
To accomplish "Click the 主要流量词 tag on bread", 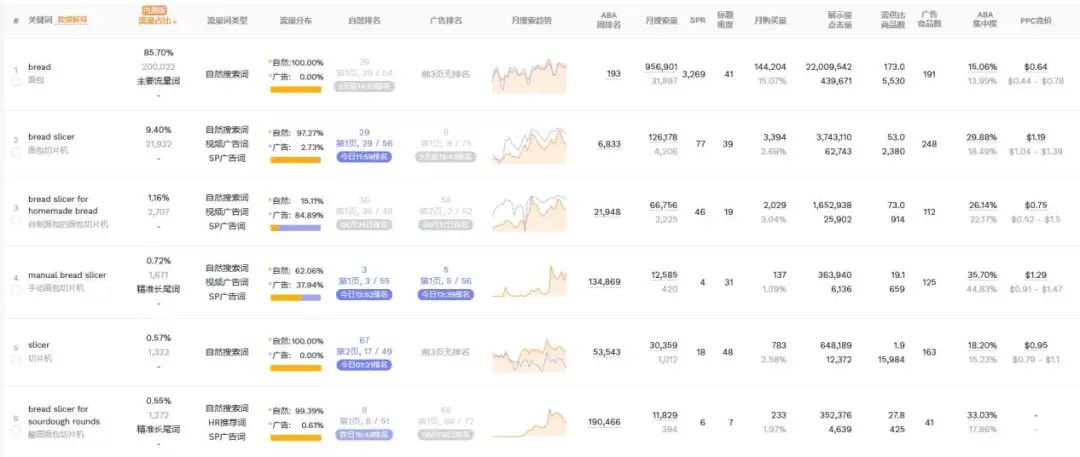I will [158, 81].
